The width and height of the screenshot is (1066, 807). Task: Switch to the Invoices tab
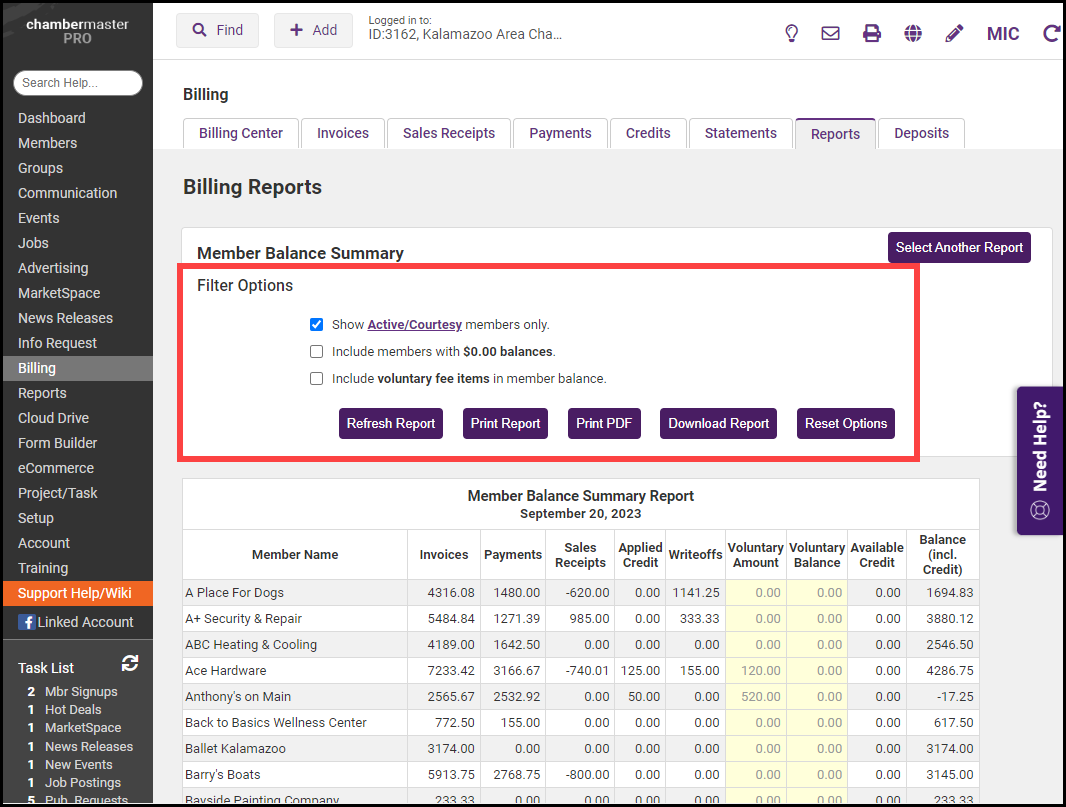(343, 133)
